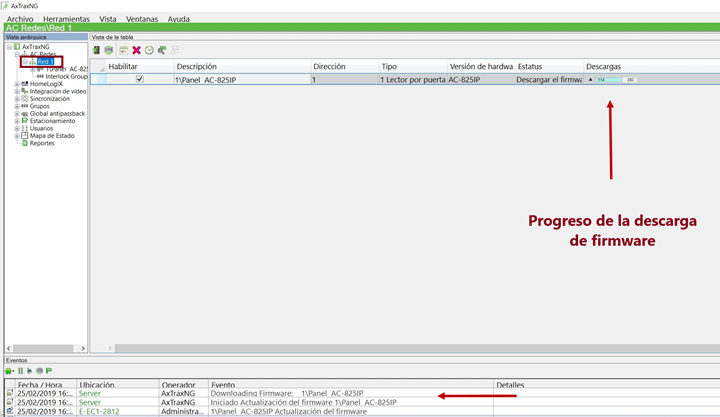Screen dimensions: 720x417
Task: Click the calendar icon in table toolbar
Action: pyautogui.click(x=124, y=50)
